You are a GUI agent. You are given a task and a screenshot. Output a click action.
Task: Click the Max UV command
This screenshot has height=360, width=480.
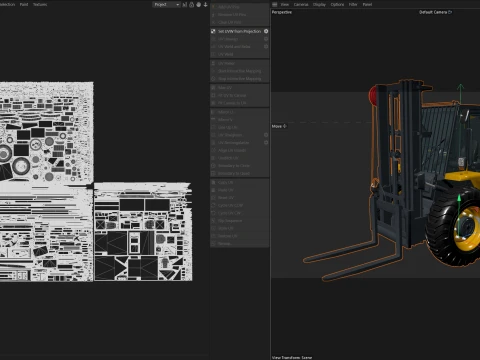tap(240, 88)
